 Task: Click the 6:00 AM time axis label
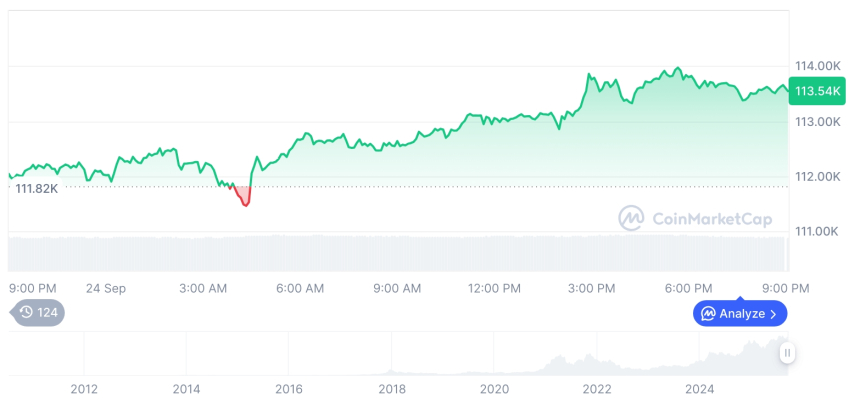tap(300, 288)
